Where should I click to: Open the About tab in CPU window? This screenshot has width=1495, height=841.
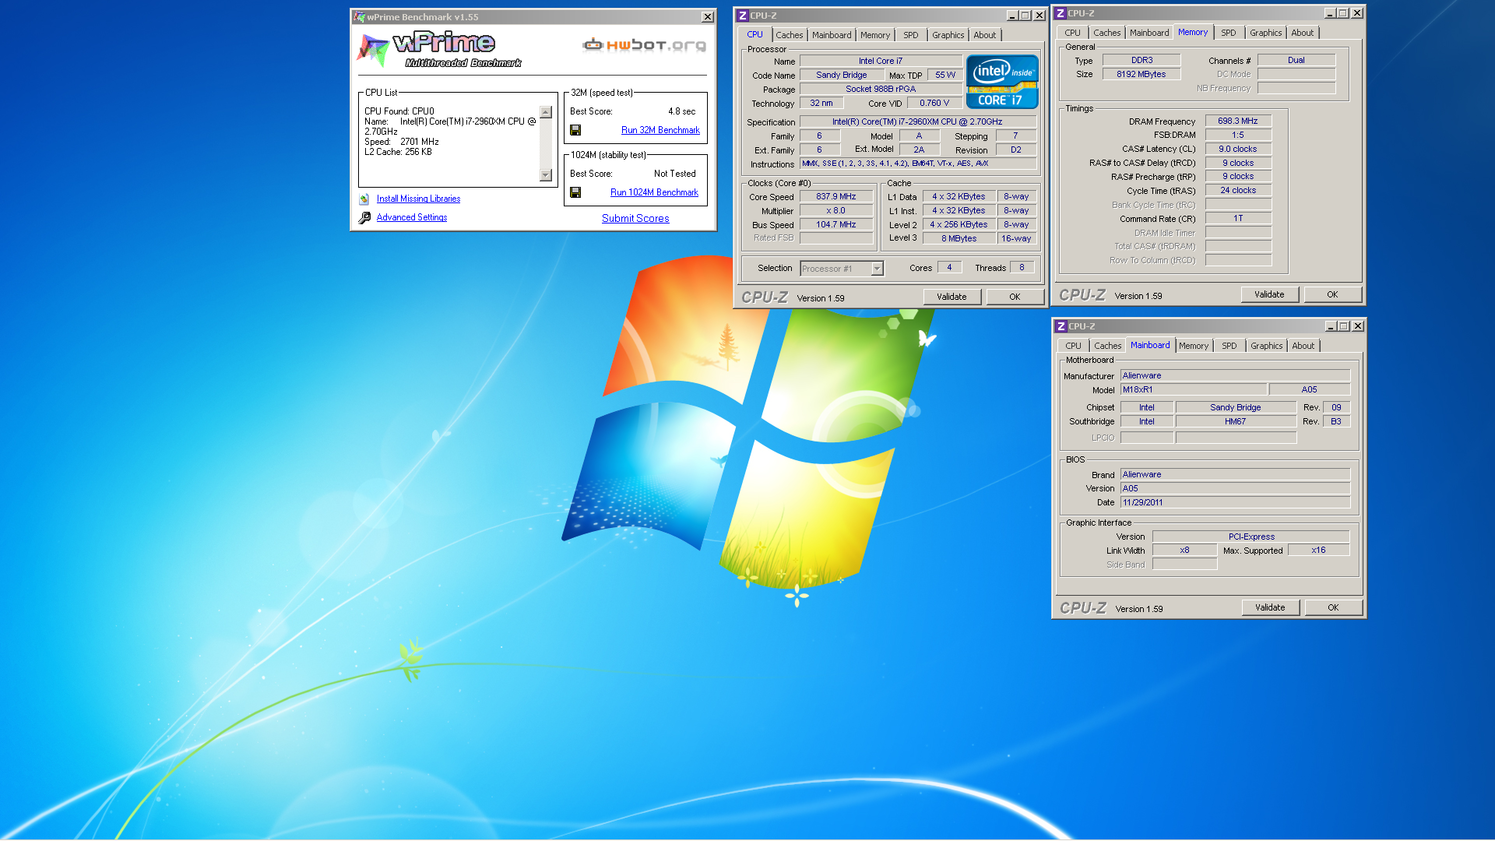tap(985, 35)
